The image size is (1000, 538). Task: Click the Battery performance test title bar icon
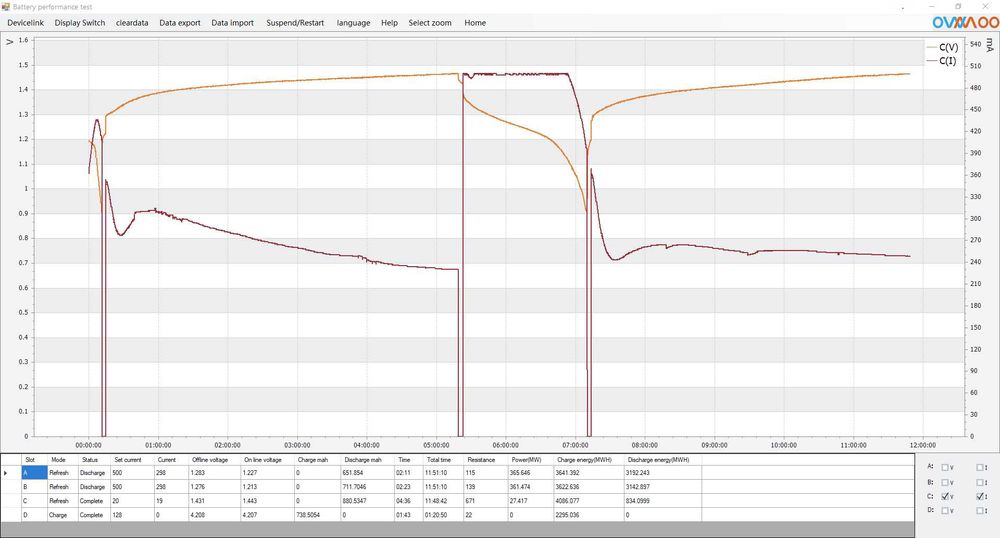tap(6, 6)
